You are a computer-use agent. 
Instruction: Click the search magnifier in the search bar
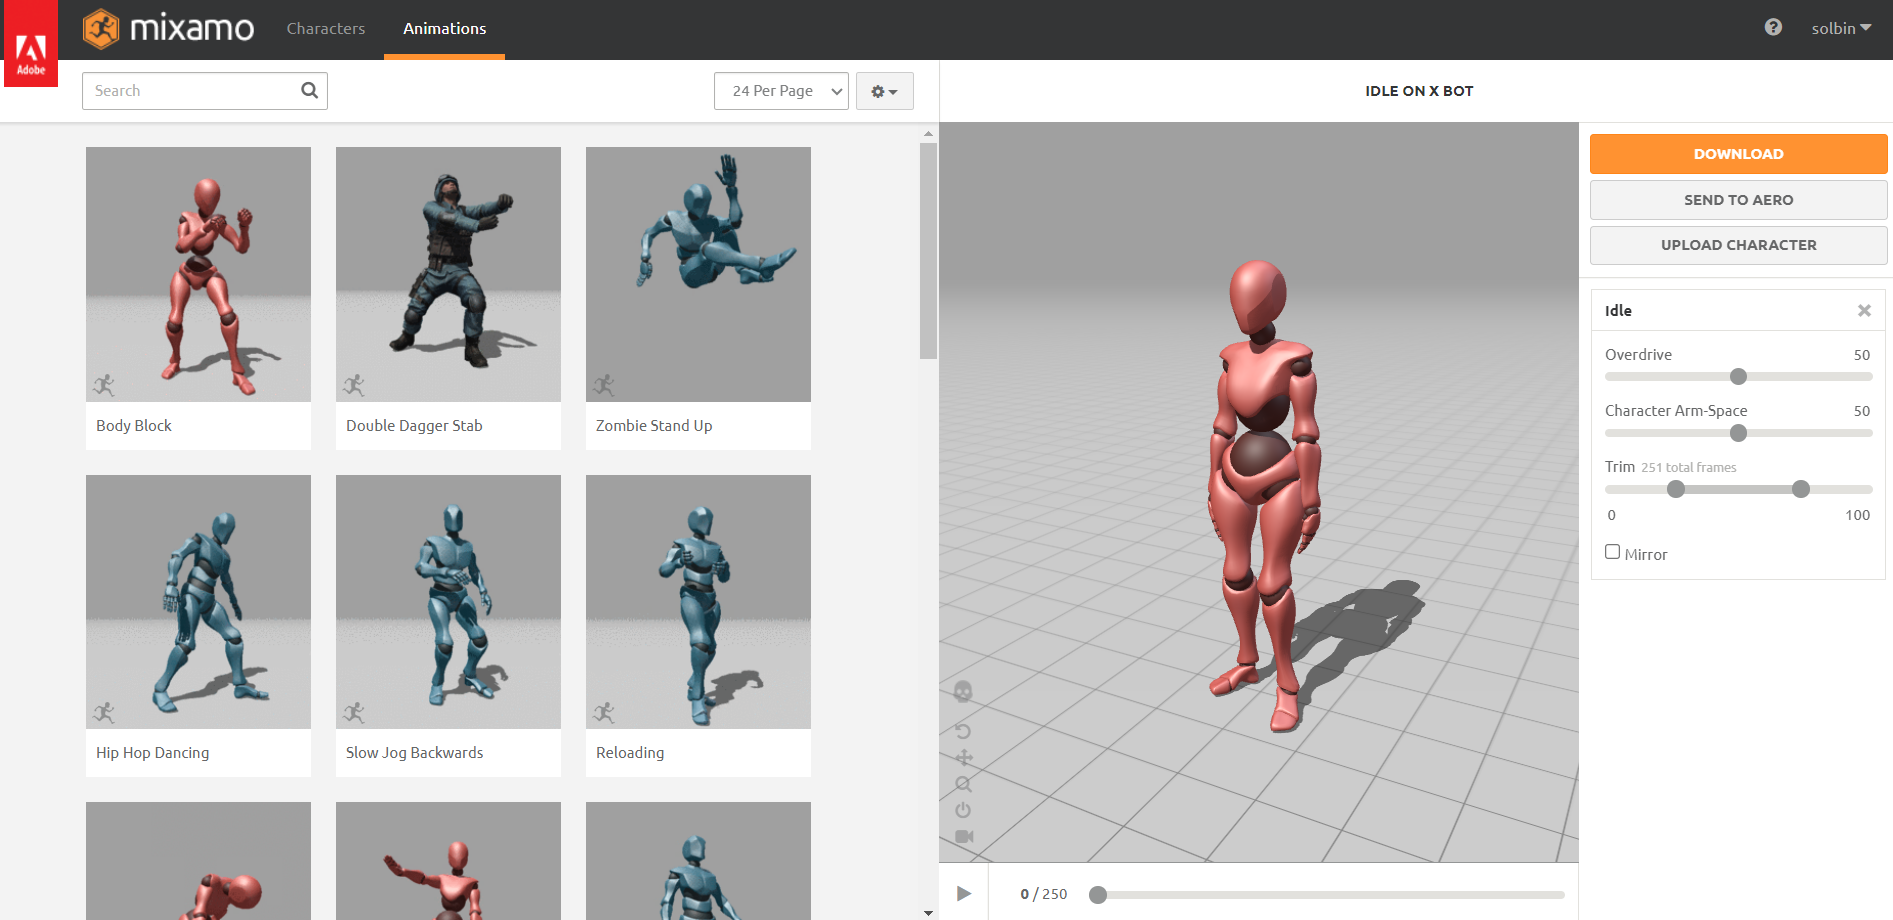point(308,90)
